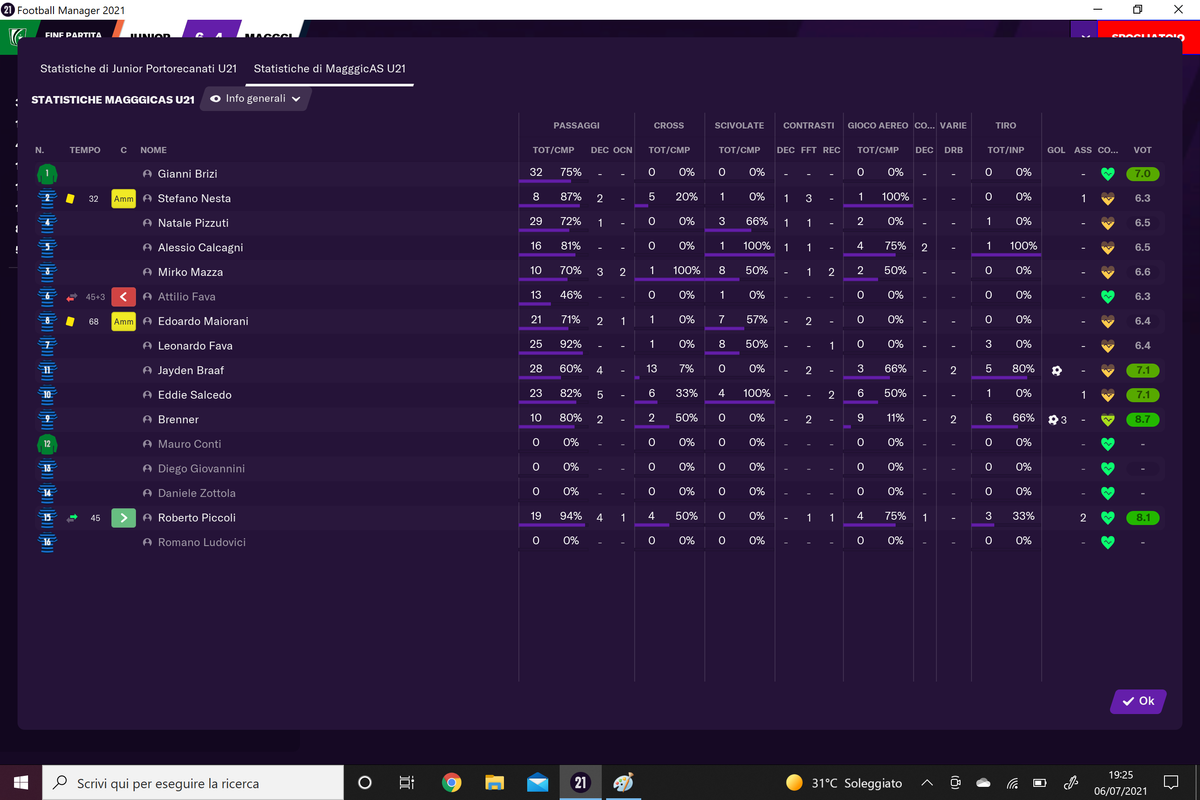Show hidden system tray icons

point(927,783)
